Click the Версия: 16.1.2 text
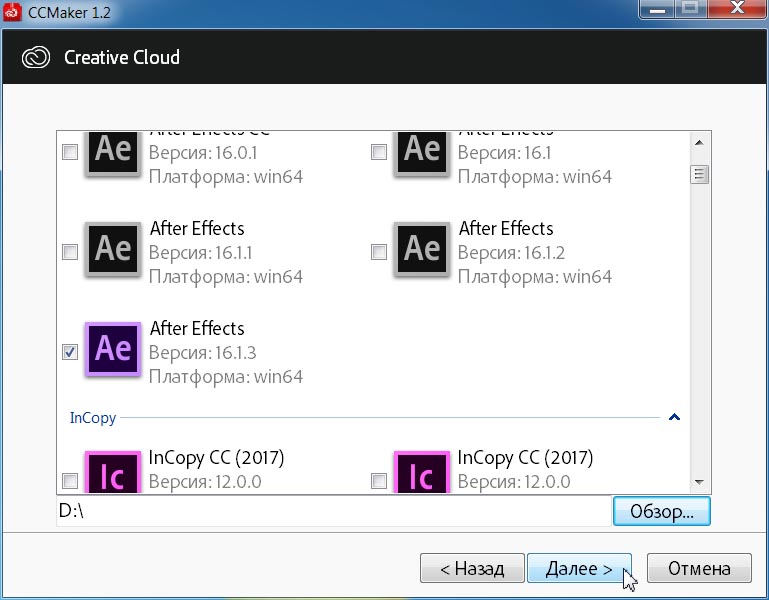 pyautogui.click(x=512, y=253)
